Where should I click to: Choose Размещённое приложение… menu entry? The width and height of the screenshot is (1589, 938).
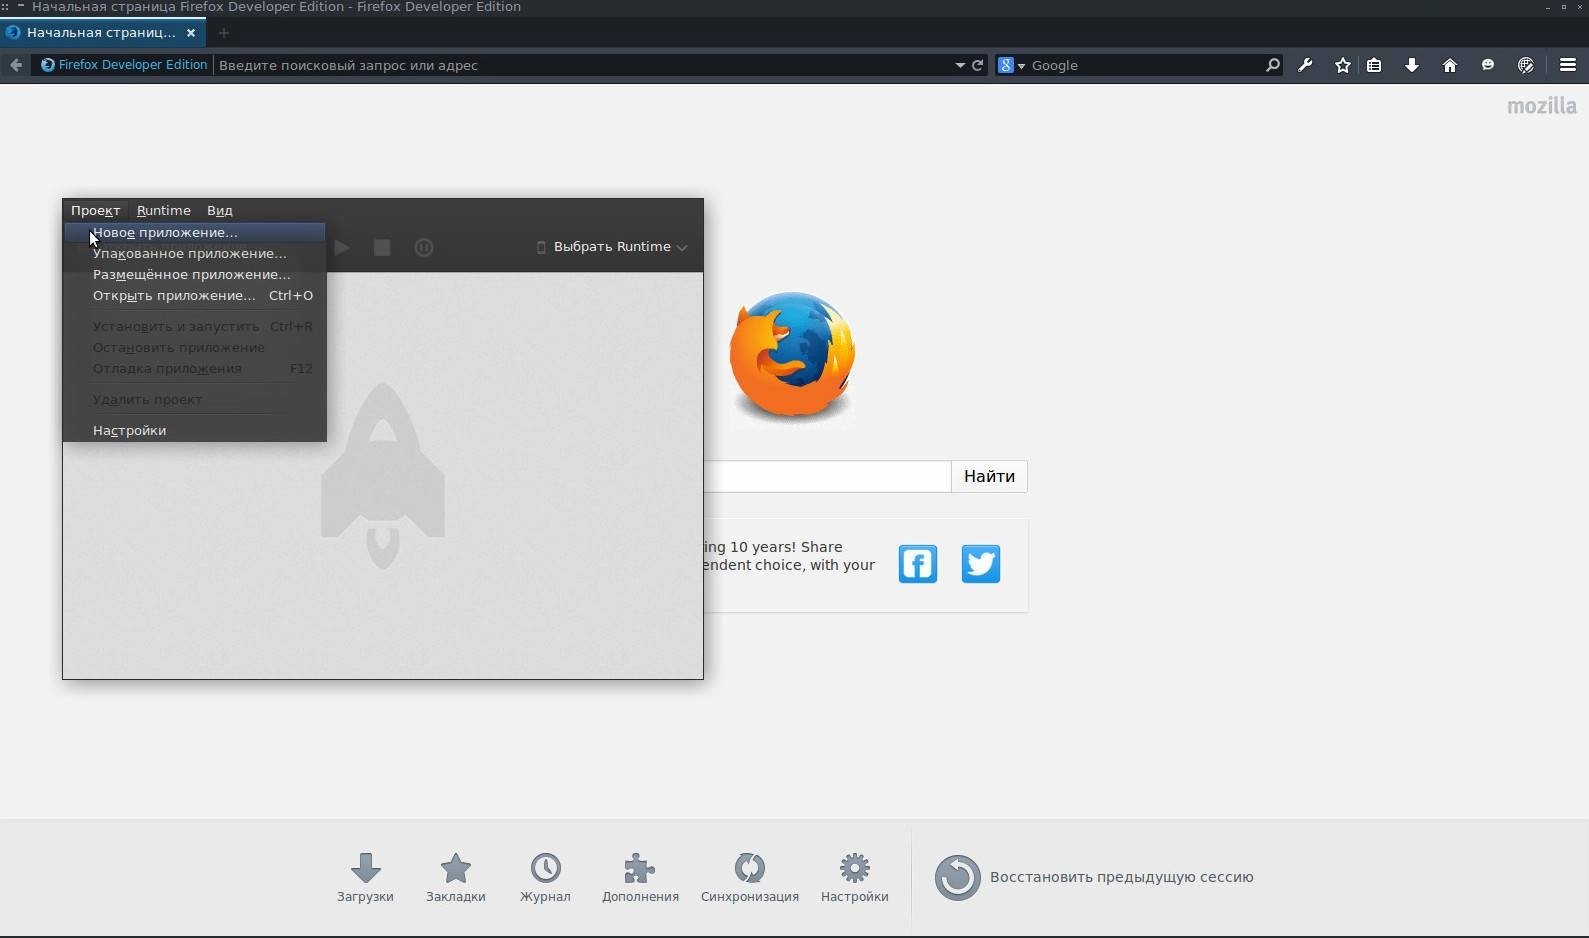point(195,274)
